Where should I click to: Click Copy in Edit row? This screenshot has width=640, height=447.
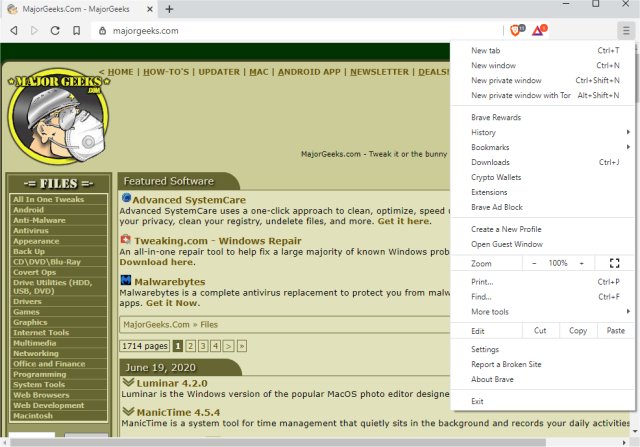click(x=578, y=331)
